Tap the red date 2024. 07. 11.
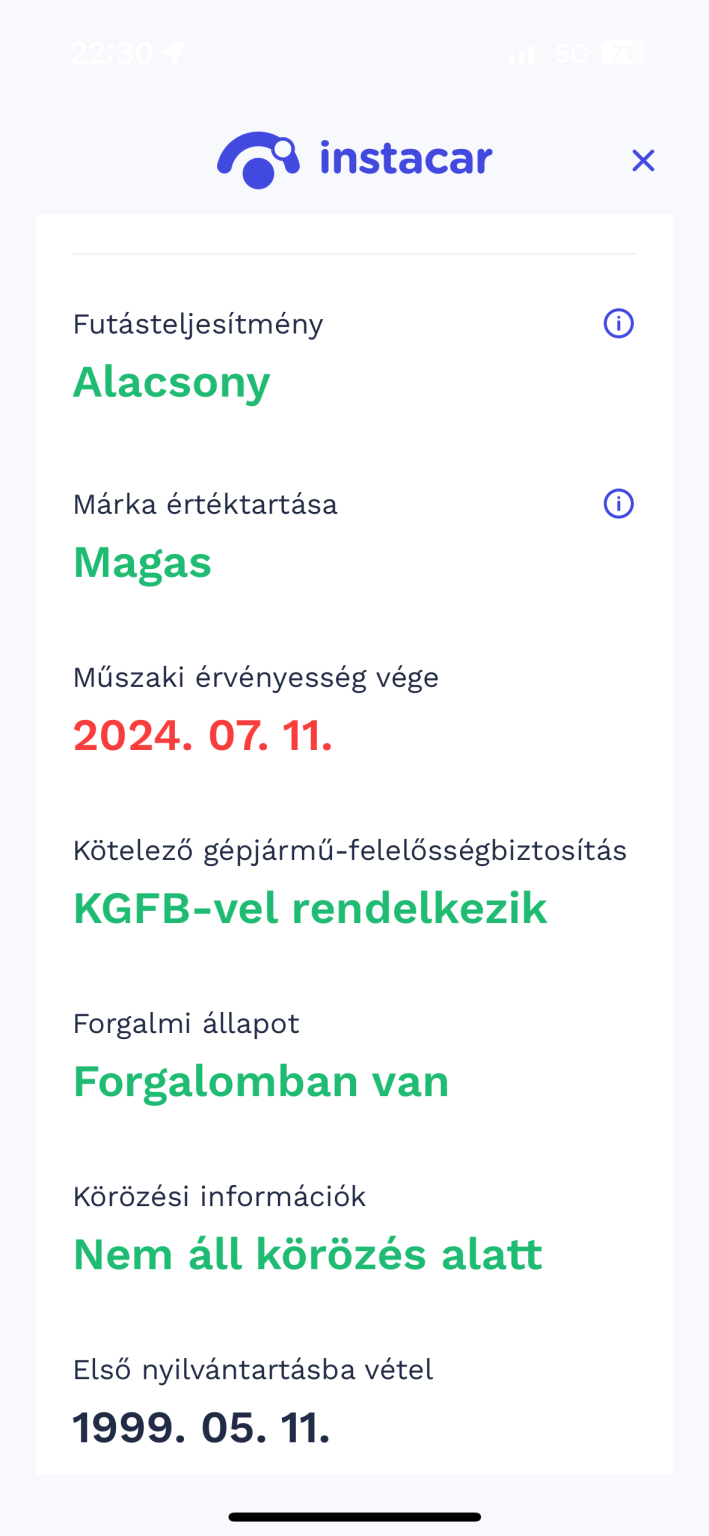 pyautogui.click(x=202, y=736)
